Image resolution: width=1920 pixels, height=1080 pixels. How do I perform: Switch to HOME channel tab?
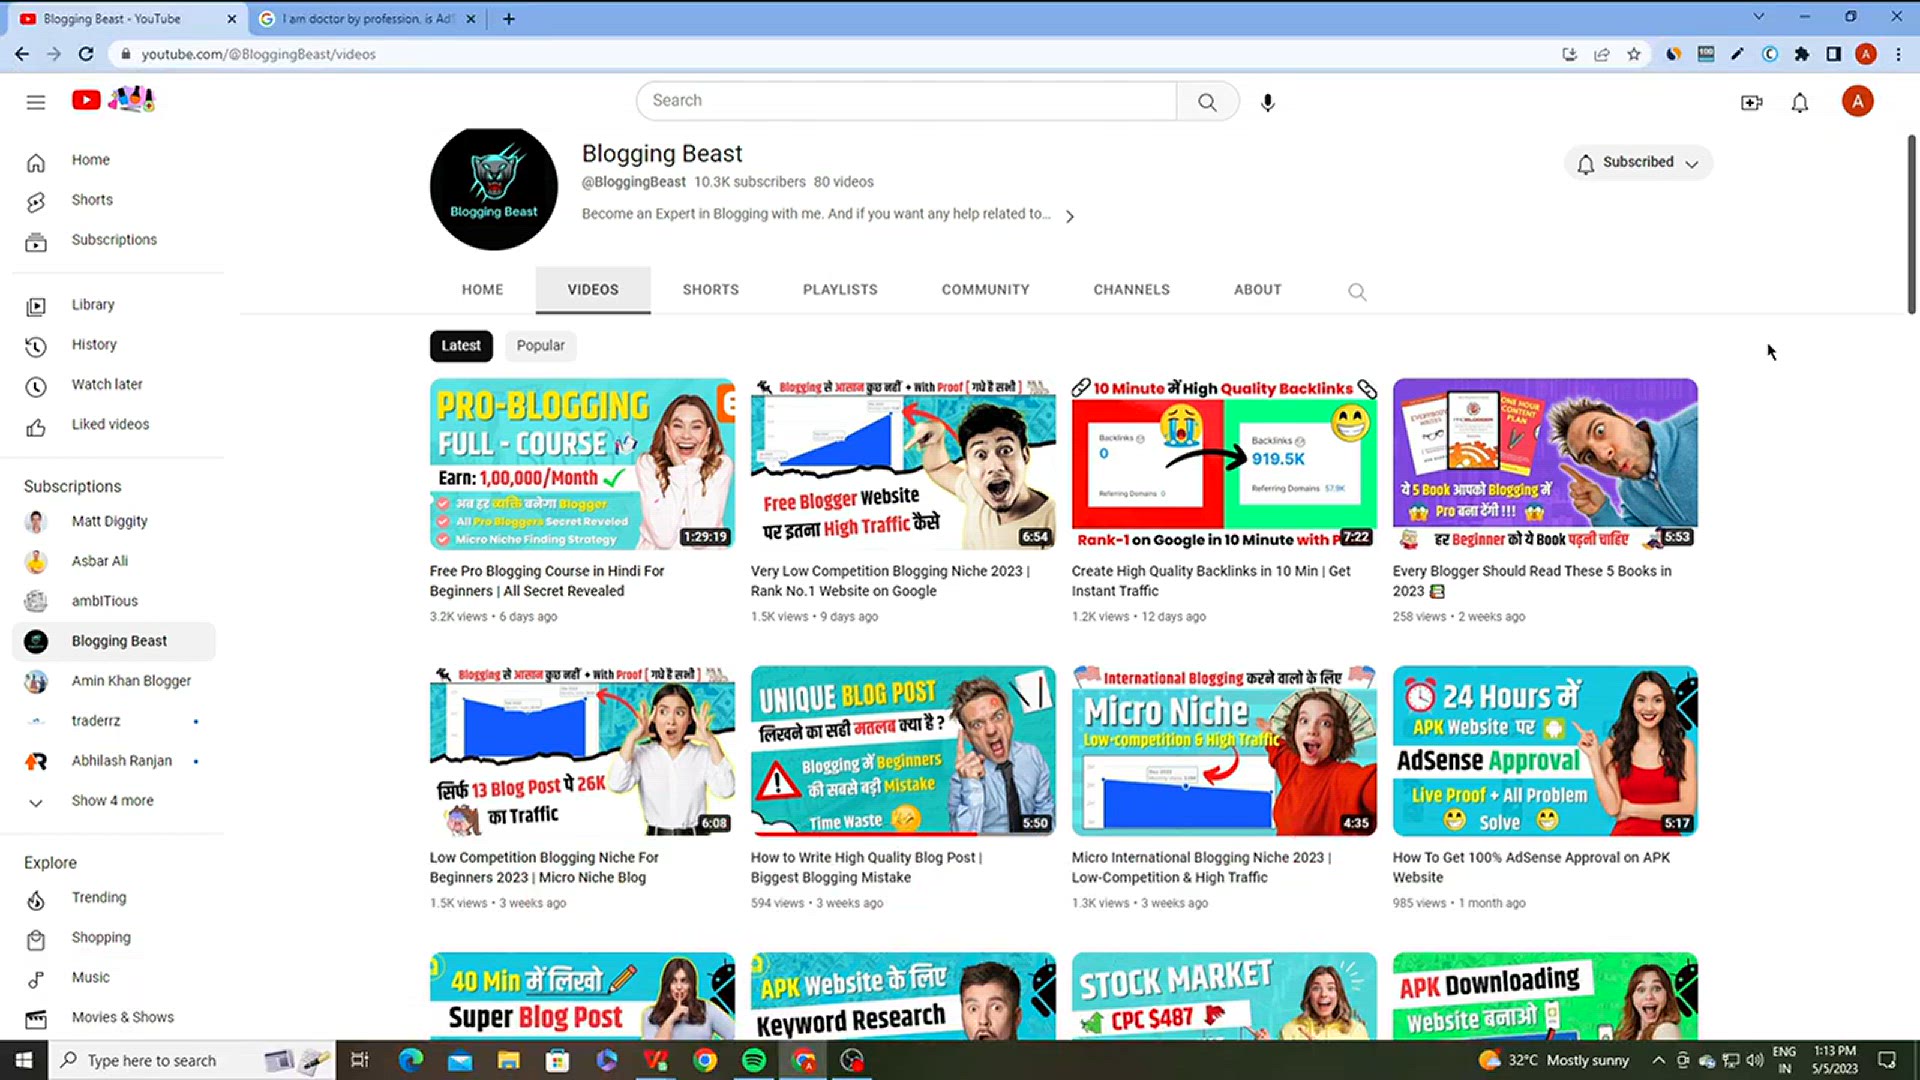pyautogui.click(x=482, y=290)
